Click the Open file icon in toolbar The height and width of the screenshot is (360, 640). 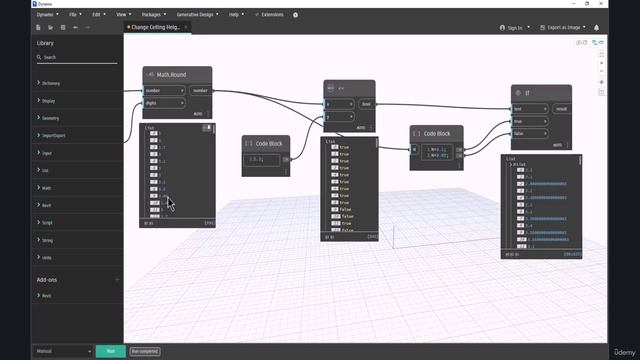click(51, 27)
